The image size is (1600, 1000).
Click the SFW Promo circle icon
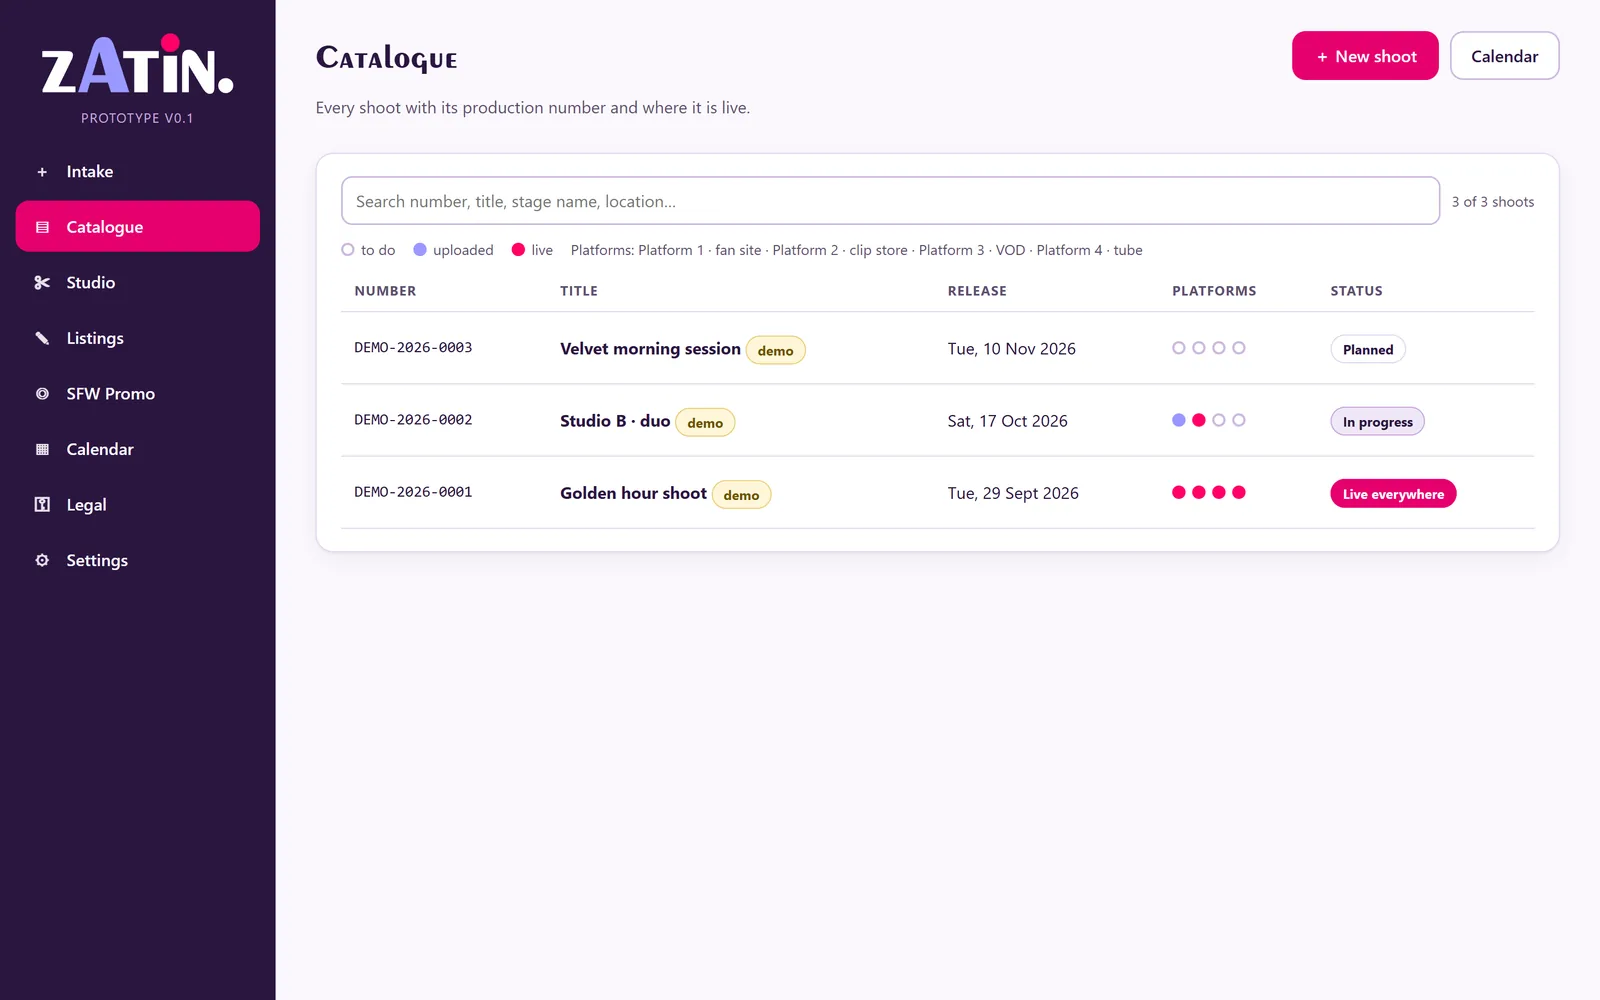(x=42, y=394)
